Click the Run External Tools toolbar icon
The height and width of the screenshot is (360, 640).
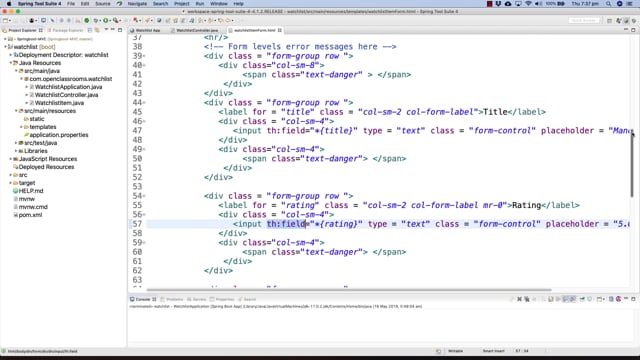coord(116,20)
